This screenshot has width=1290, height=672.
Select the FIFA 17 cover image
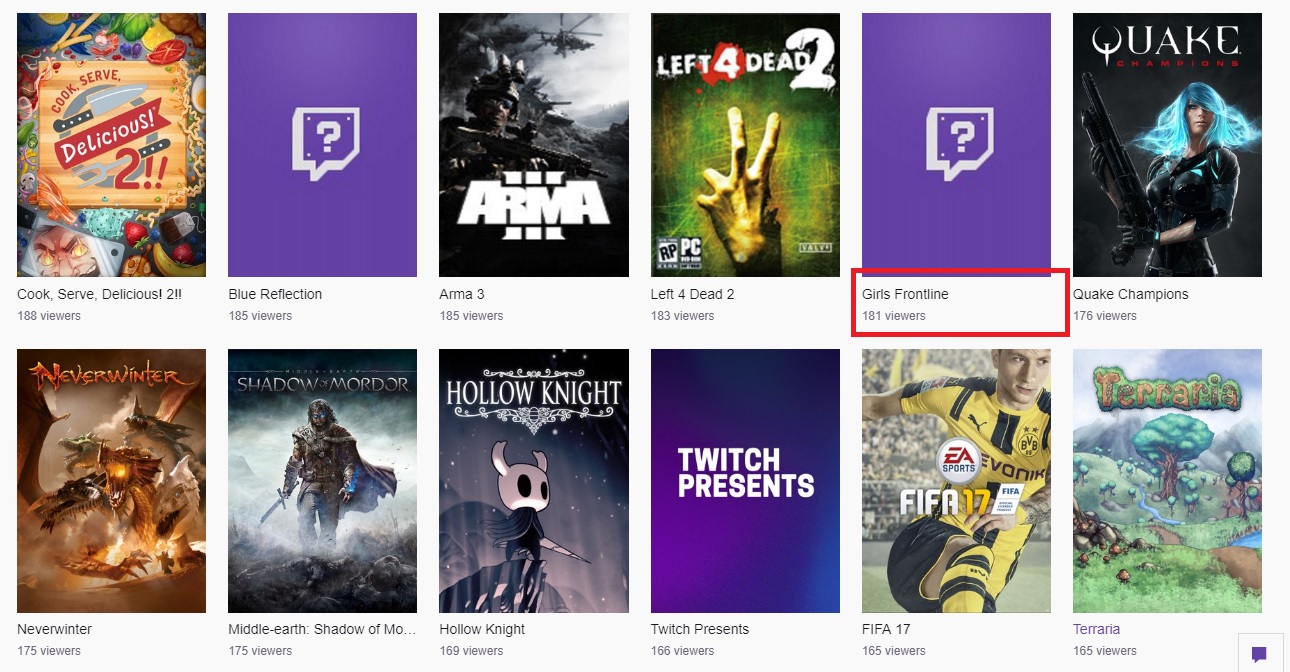point(956,480)
